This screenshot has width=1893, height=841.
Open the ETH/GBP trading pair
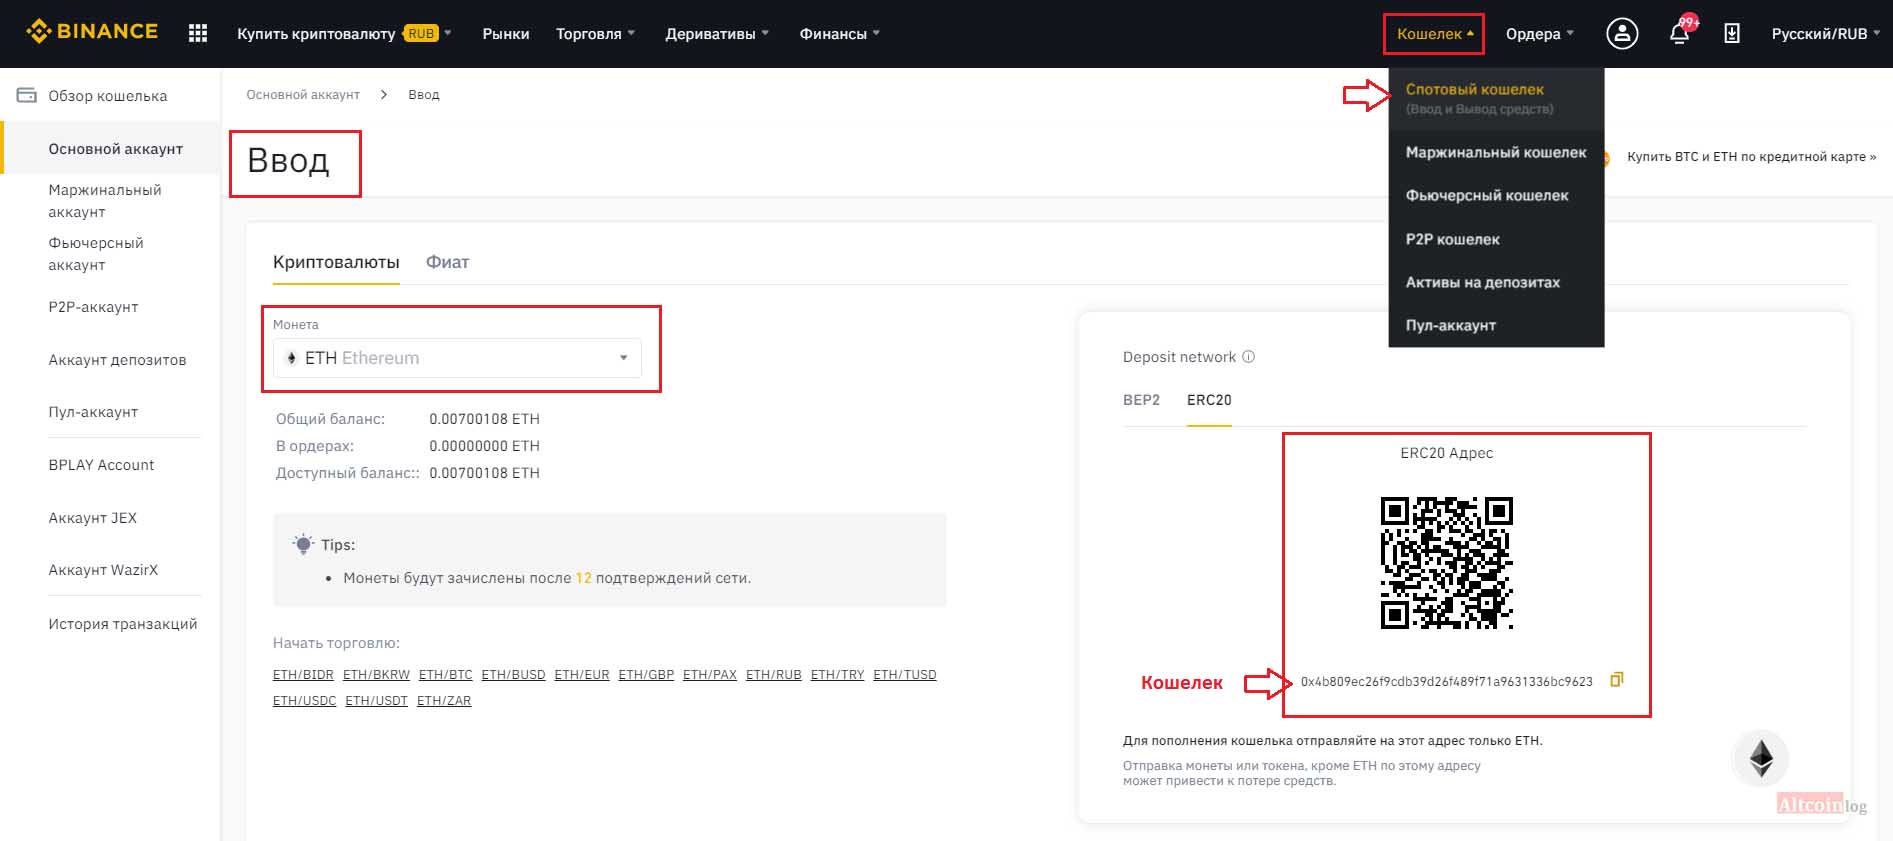click(646, 675)
